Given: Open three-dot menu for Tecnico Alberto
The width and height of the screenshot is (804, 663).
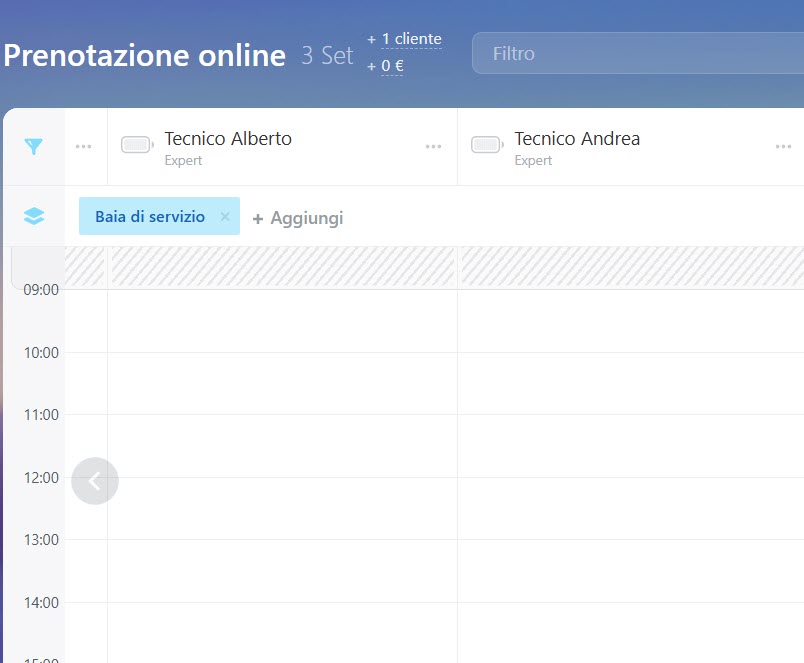Looking at the screenshot, I should (433, 147).
